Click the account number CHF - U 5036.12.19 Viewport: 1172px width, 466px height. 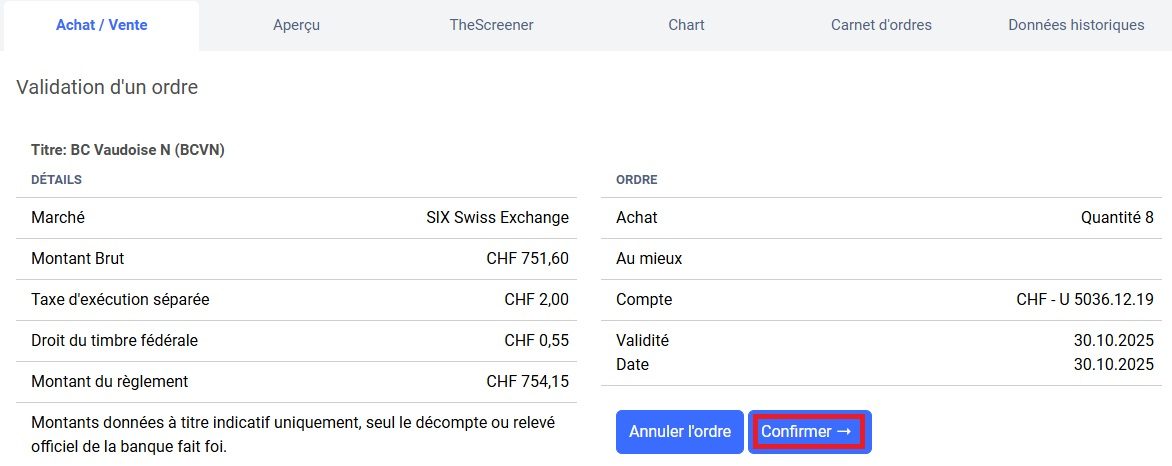click(x=1085, y=300)
